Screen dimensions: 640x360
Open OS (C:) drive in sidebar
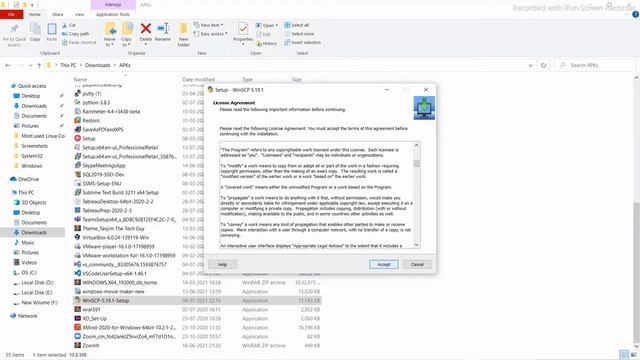pos(29,273)
